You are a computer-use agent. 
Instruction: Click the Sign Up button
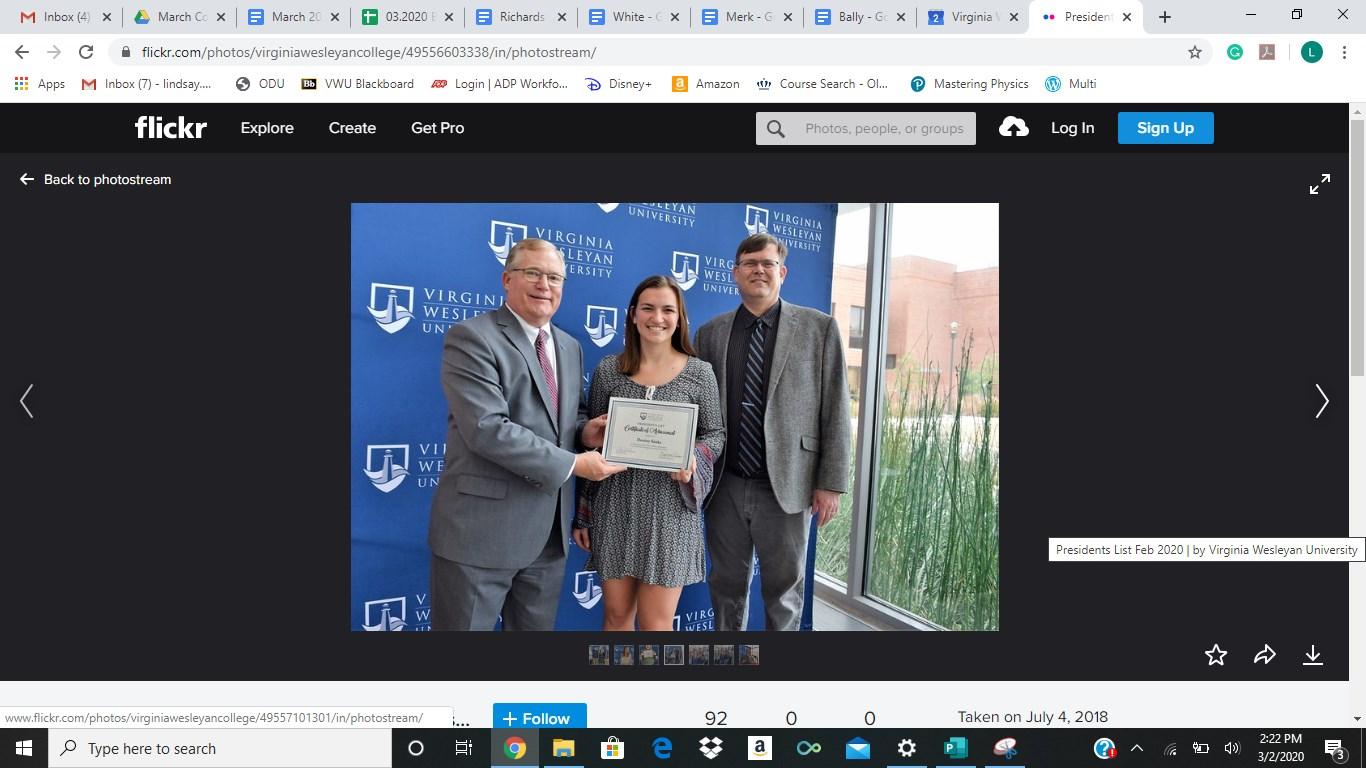pyautogui.click(x=1165, y=128)
